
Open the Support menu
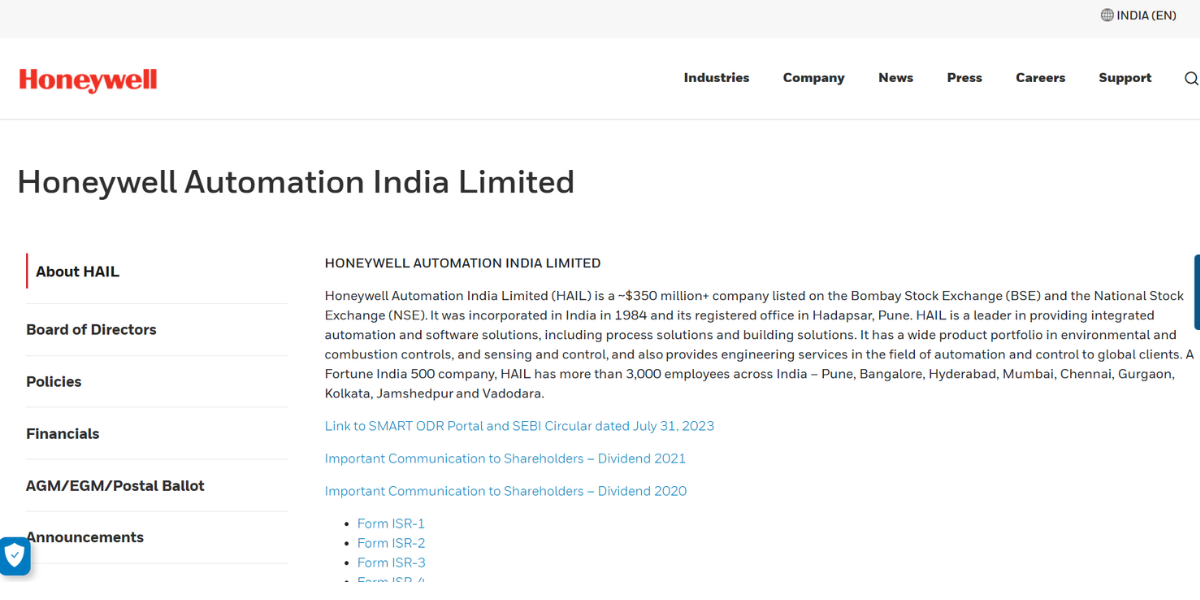(1124, 78)
